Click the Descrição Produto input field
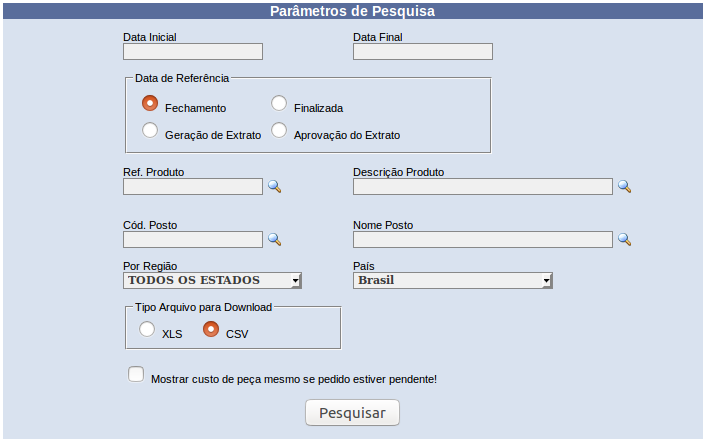Viewport: 707px width, 442px height. tap(483, 187)
